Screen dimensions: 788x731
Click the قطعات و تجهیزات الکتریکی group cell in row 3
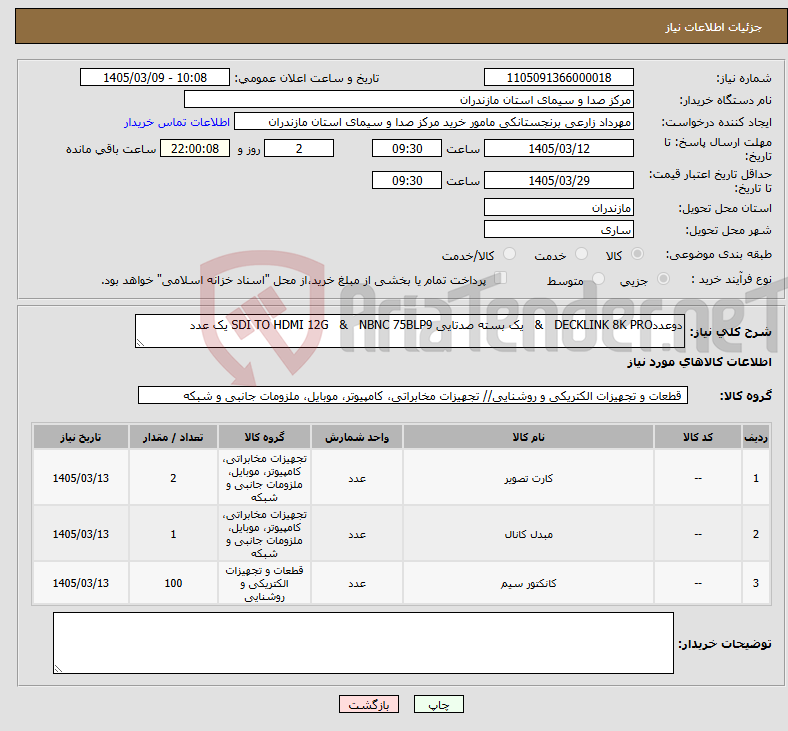point(264,583)
